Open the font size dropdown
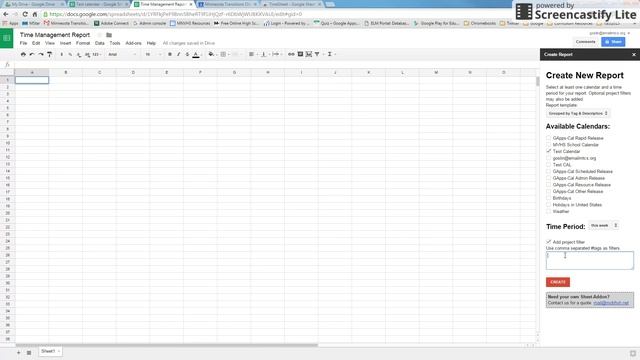 tap(153, 54)
